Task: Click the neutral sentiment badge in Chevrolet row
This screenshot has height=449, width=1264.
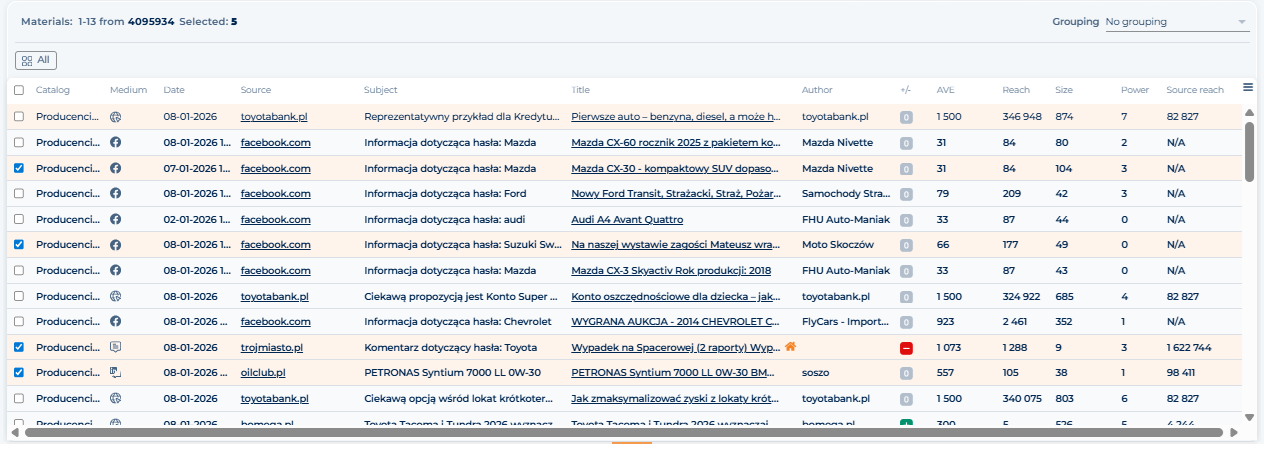Action: [906, 322]
